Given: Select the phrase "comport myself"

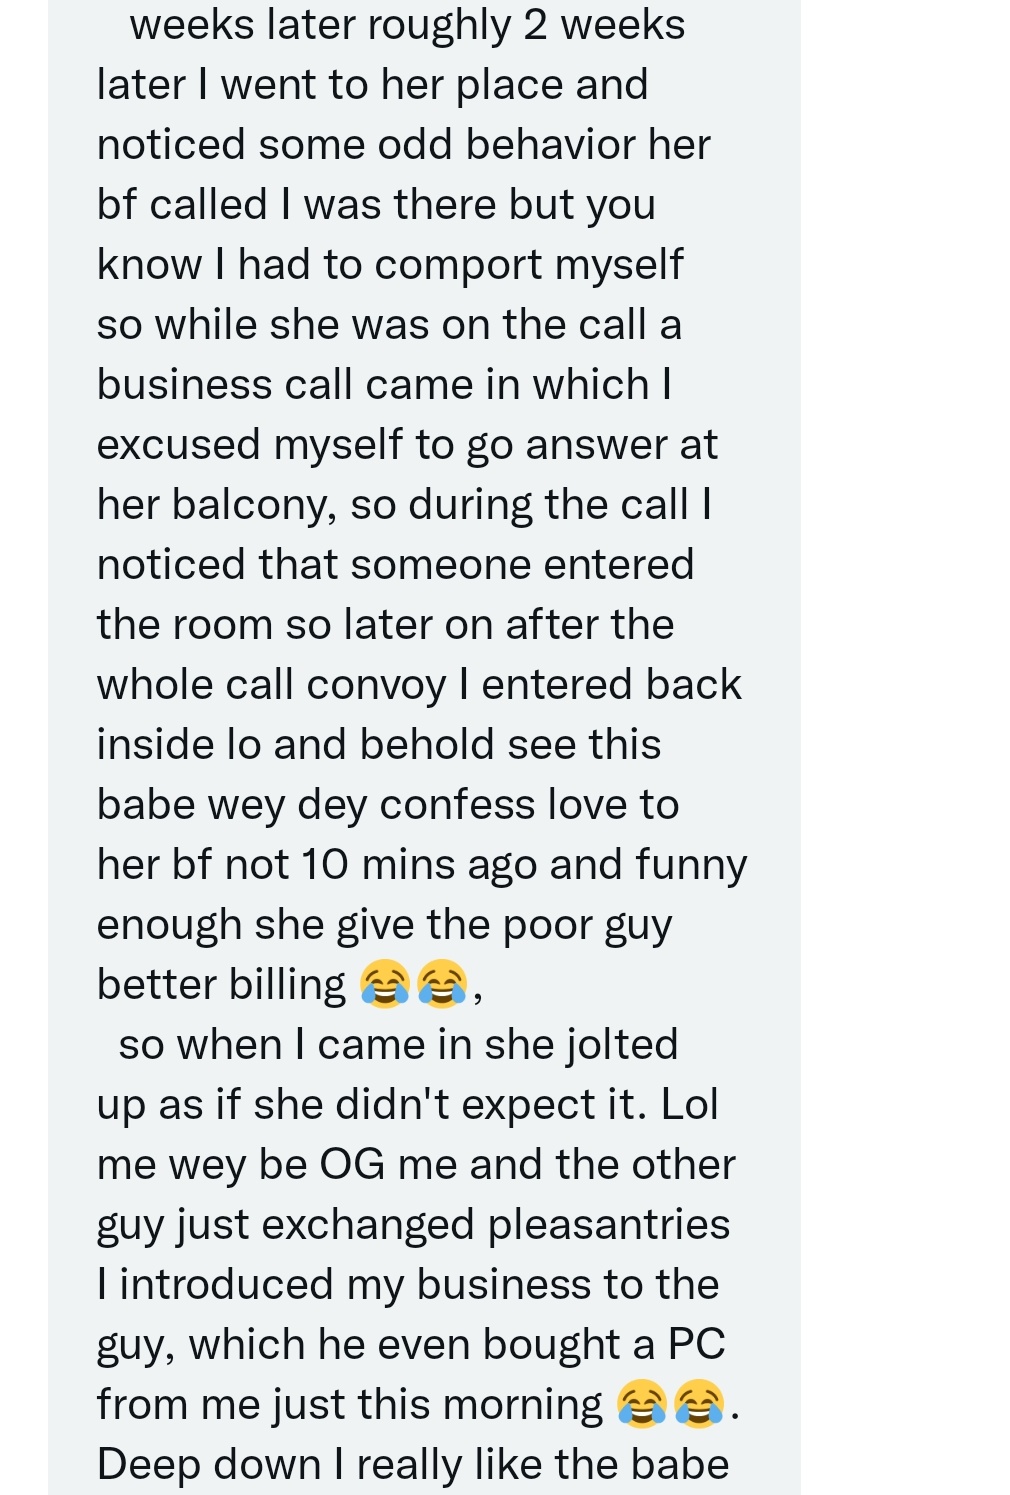Looking at the screenshot, I should tap(529, 265).
